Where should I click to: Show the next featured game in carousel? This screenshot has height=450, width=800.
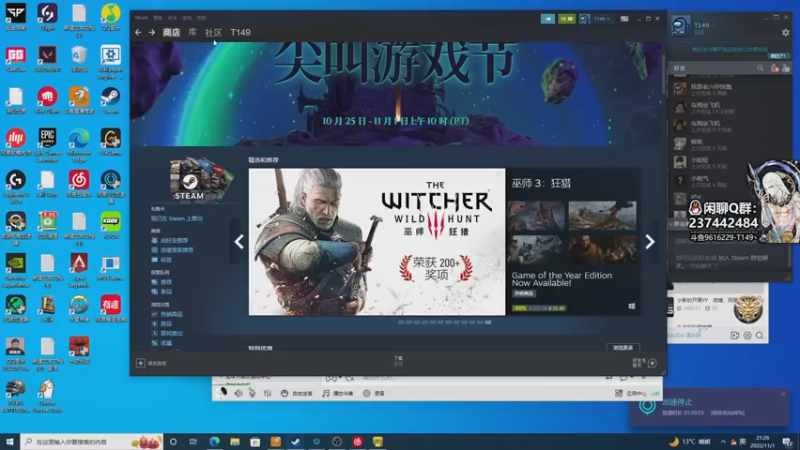pyautogui.click(x=649, y=242)
